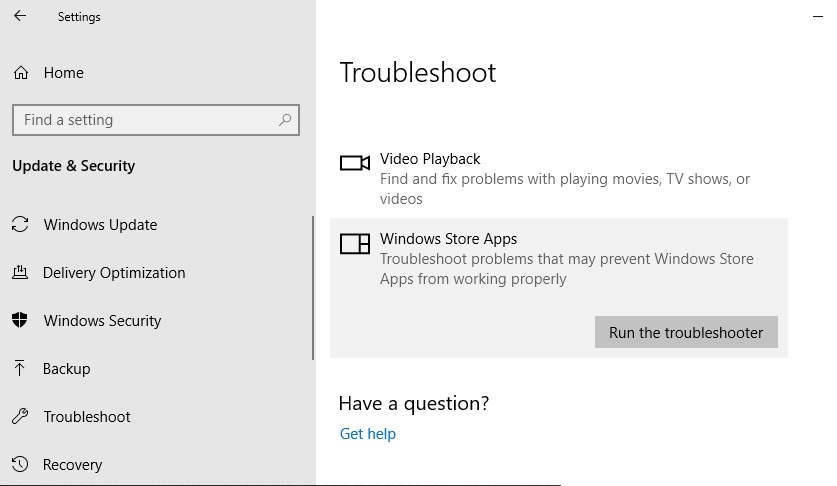Expand the Video Playback troubleshooter entry
The height and width of the screenshot is (486, 837).
pos(558,178)
